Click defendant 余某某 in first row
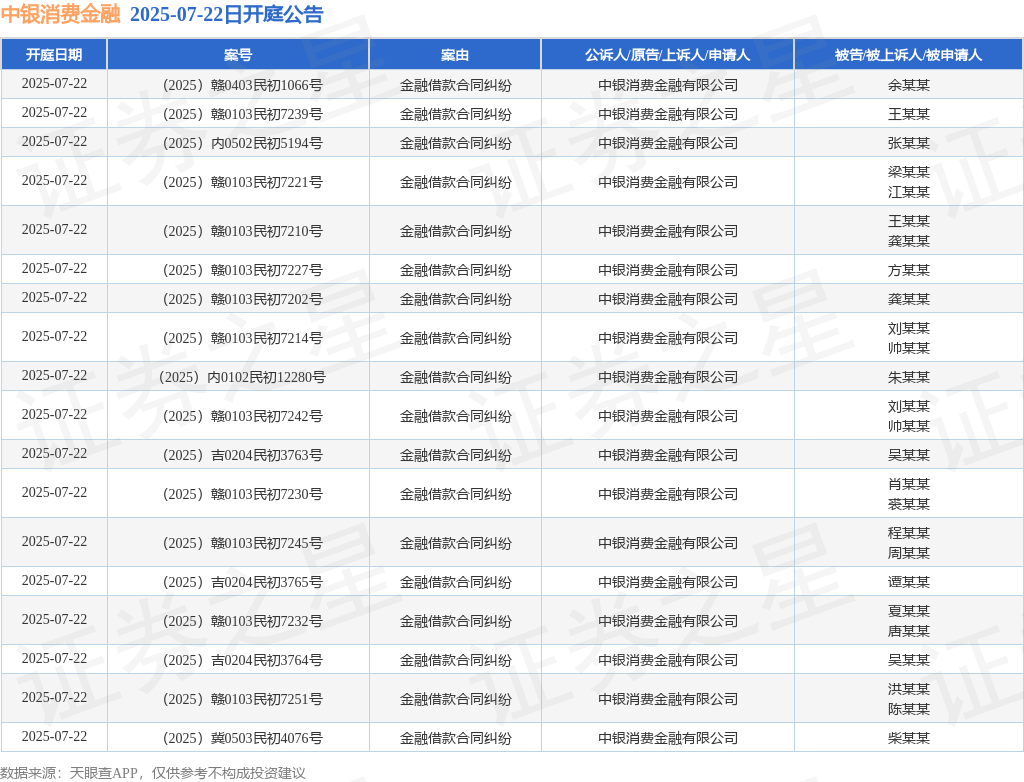1024x782 pixels. tap(908, 85)
